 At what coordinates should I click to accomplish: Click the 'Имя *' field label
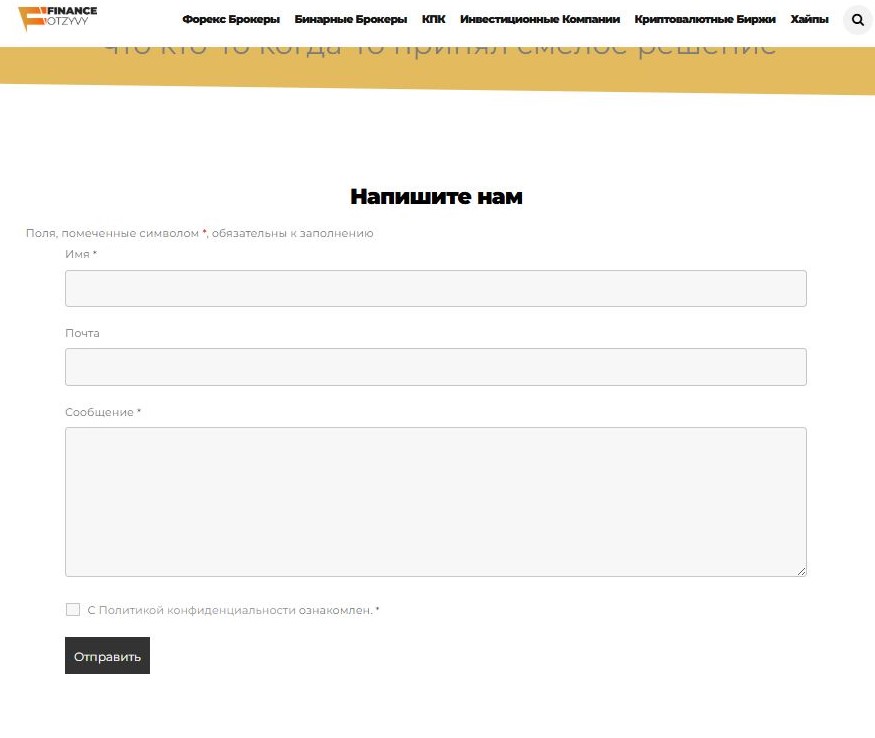[80, 254]
